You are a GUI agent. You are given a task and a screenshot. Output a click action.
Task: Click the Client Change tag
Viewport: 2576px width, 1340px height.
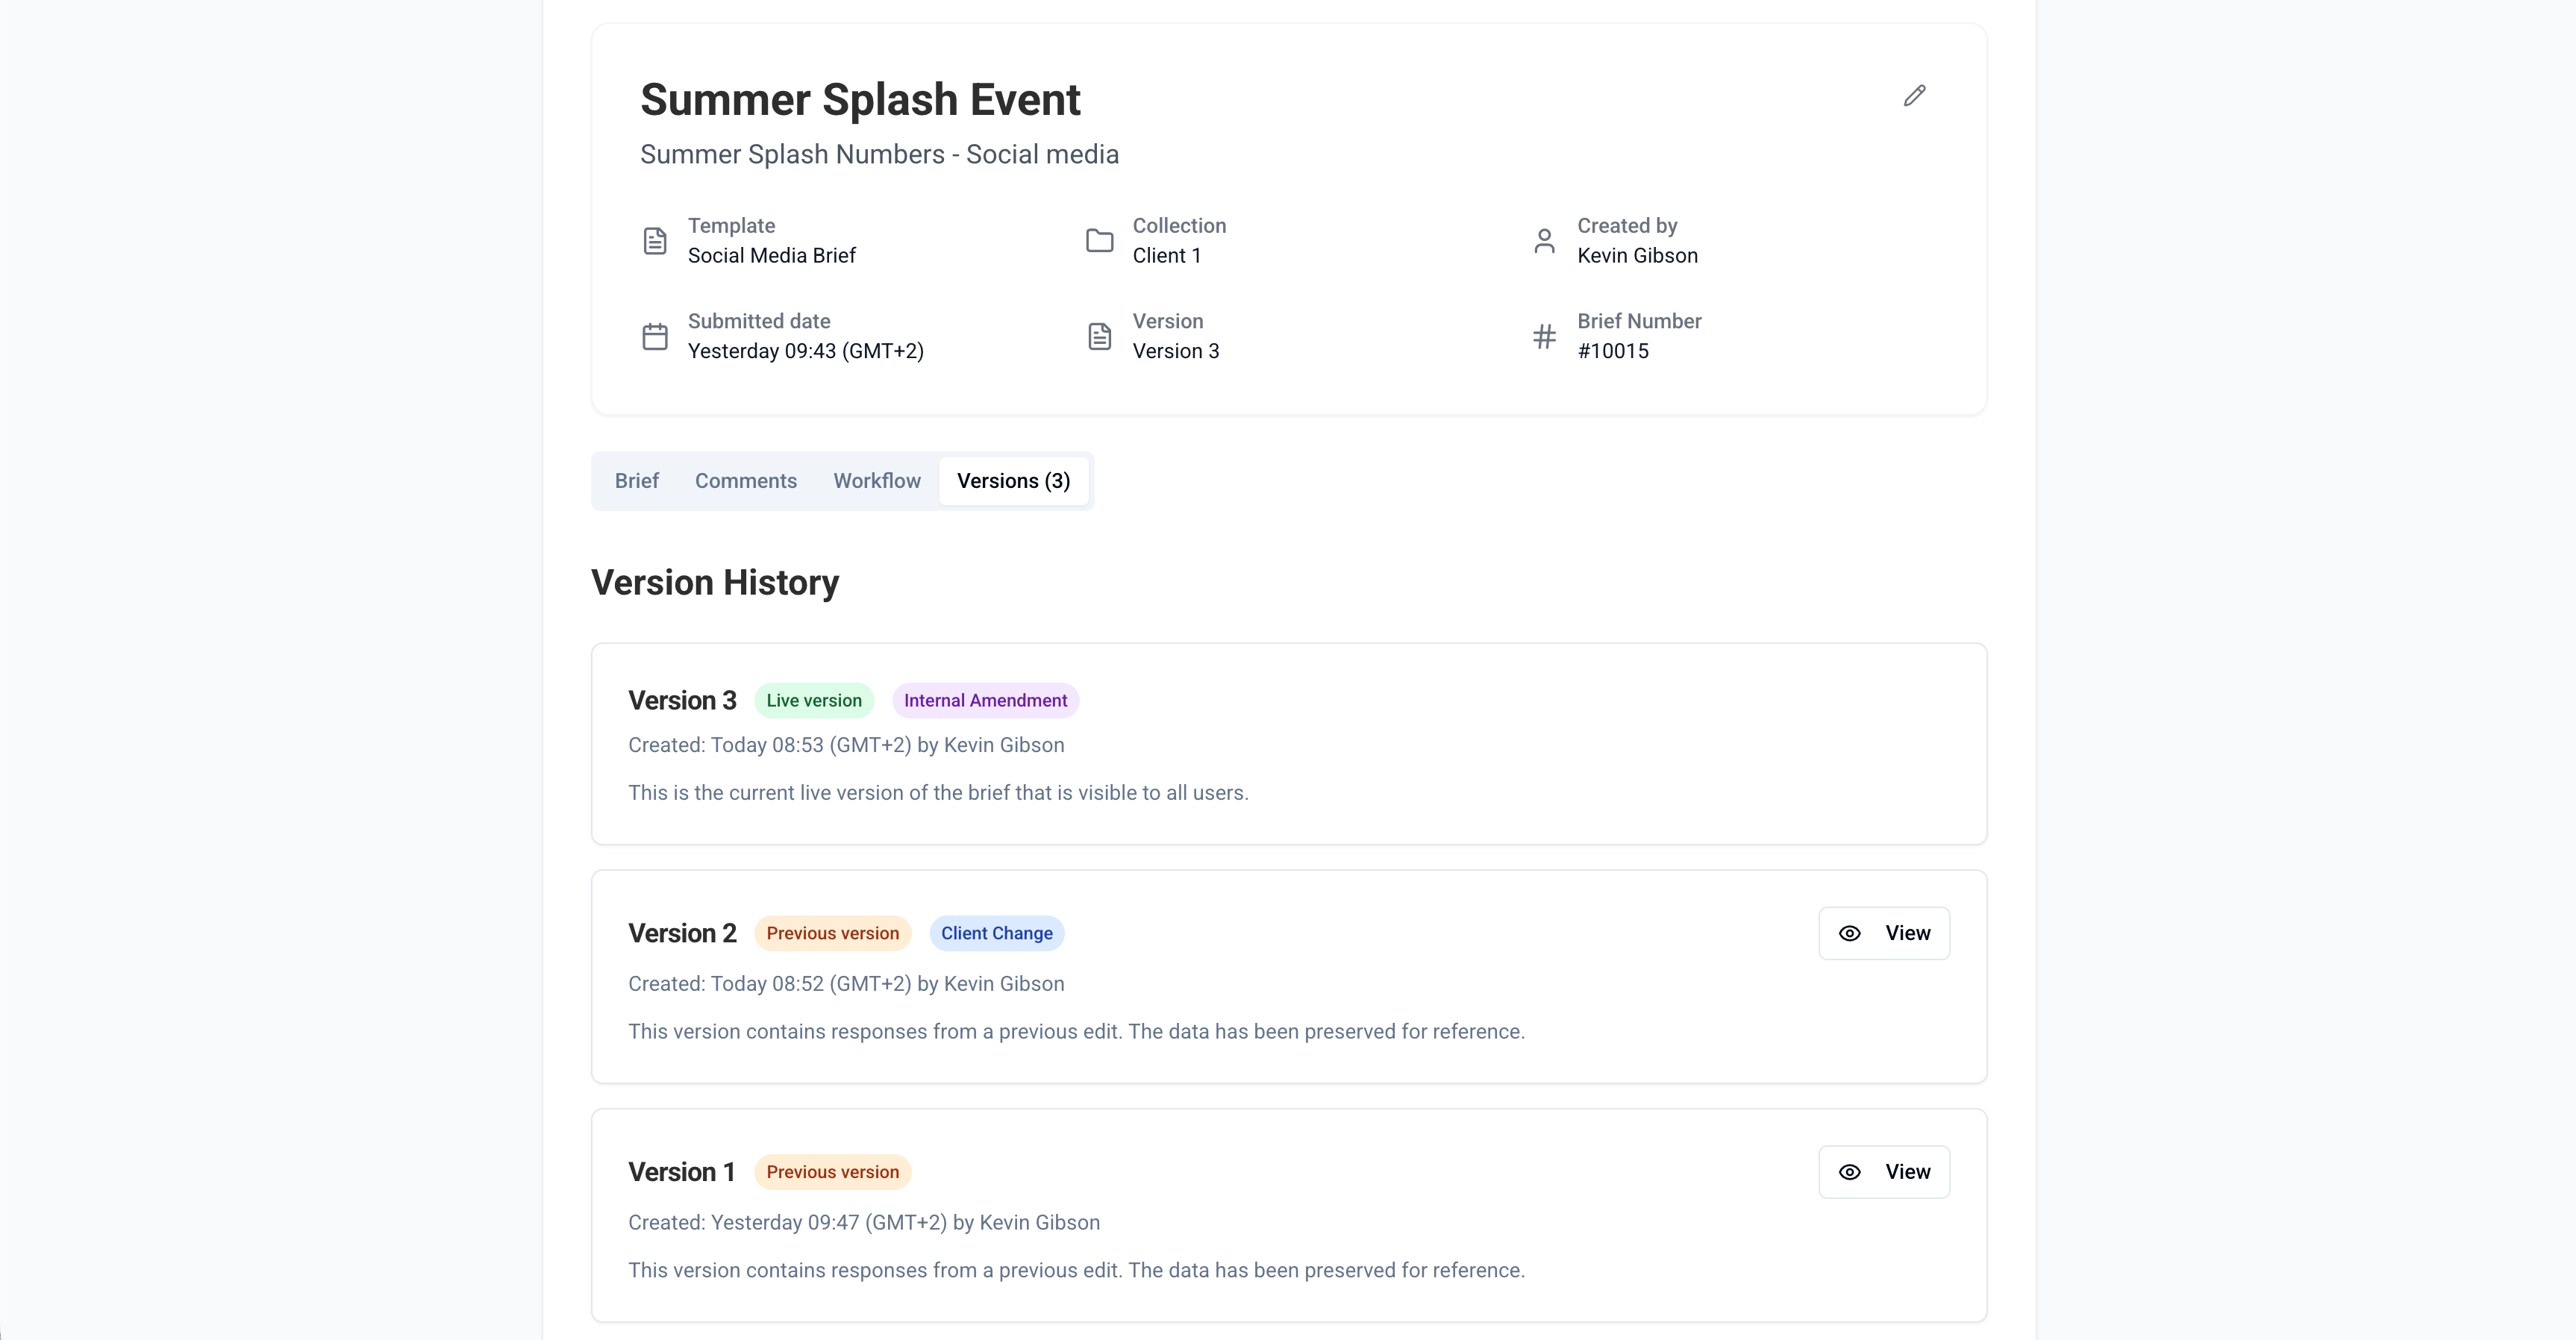(996, 934)
